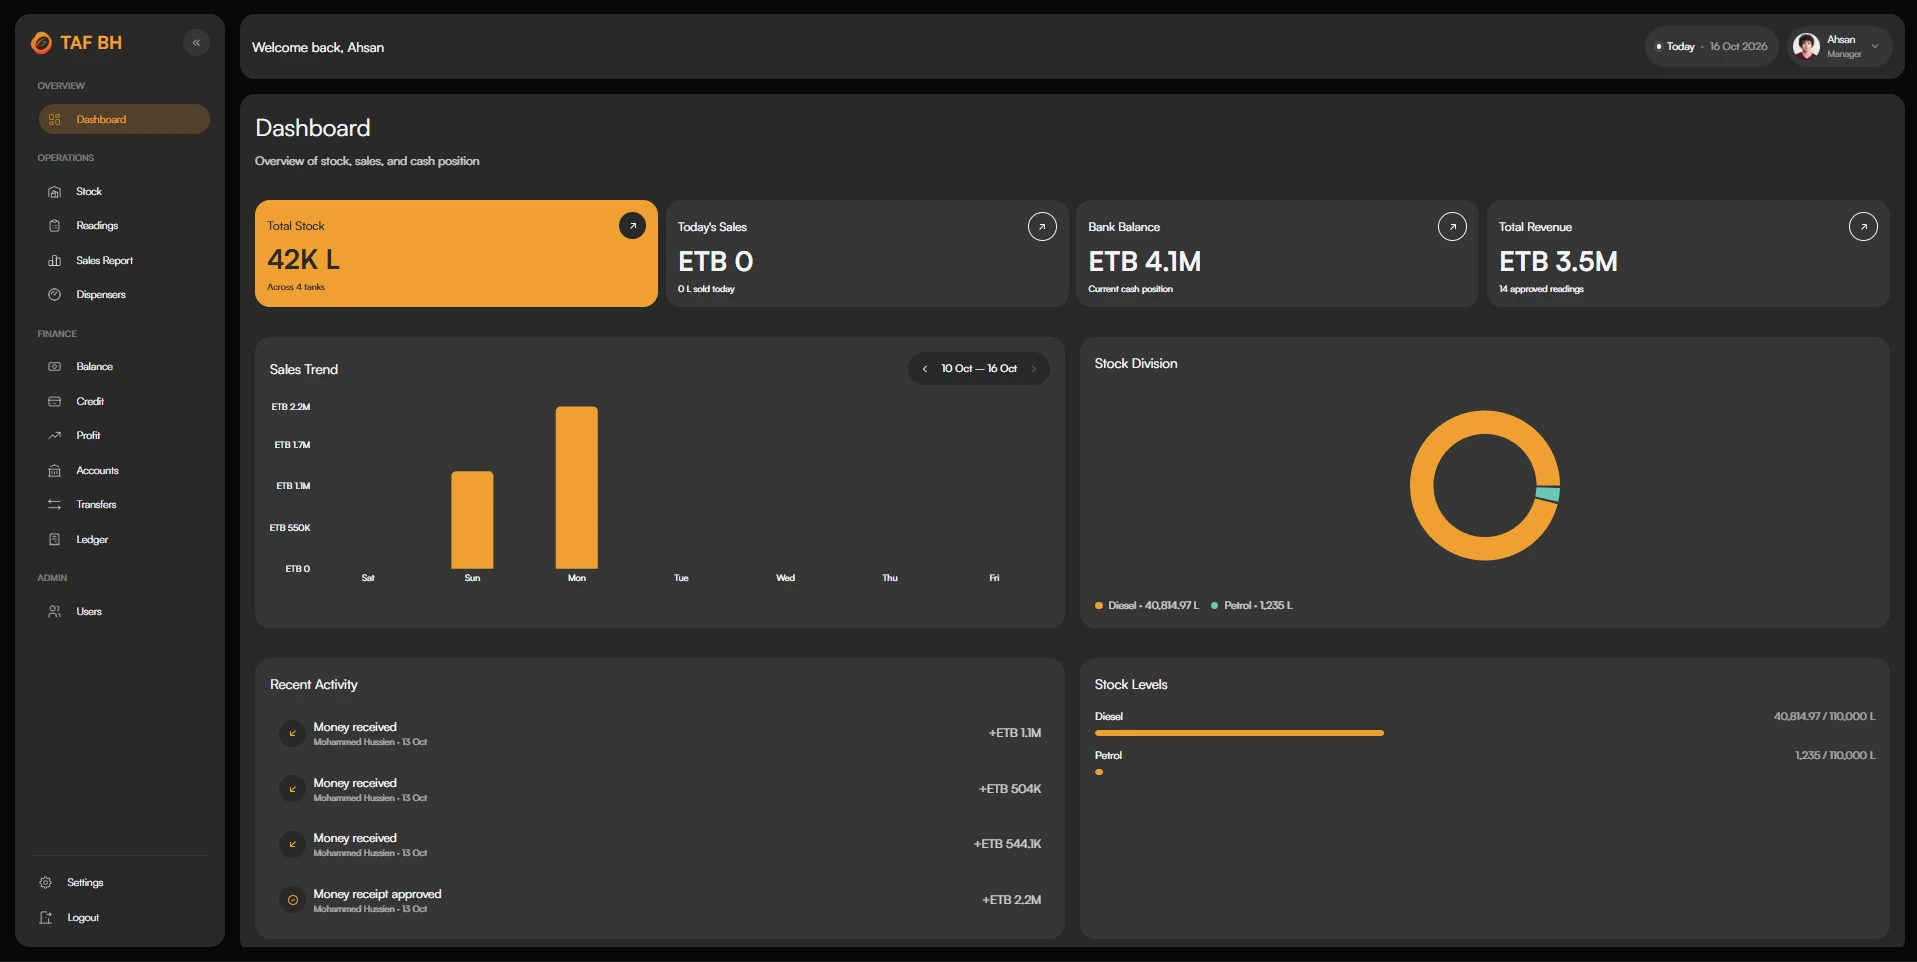Click Ahsan's profile avatar
Screen dimensions: 1917x962
click(x=1806, y=46)
